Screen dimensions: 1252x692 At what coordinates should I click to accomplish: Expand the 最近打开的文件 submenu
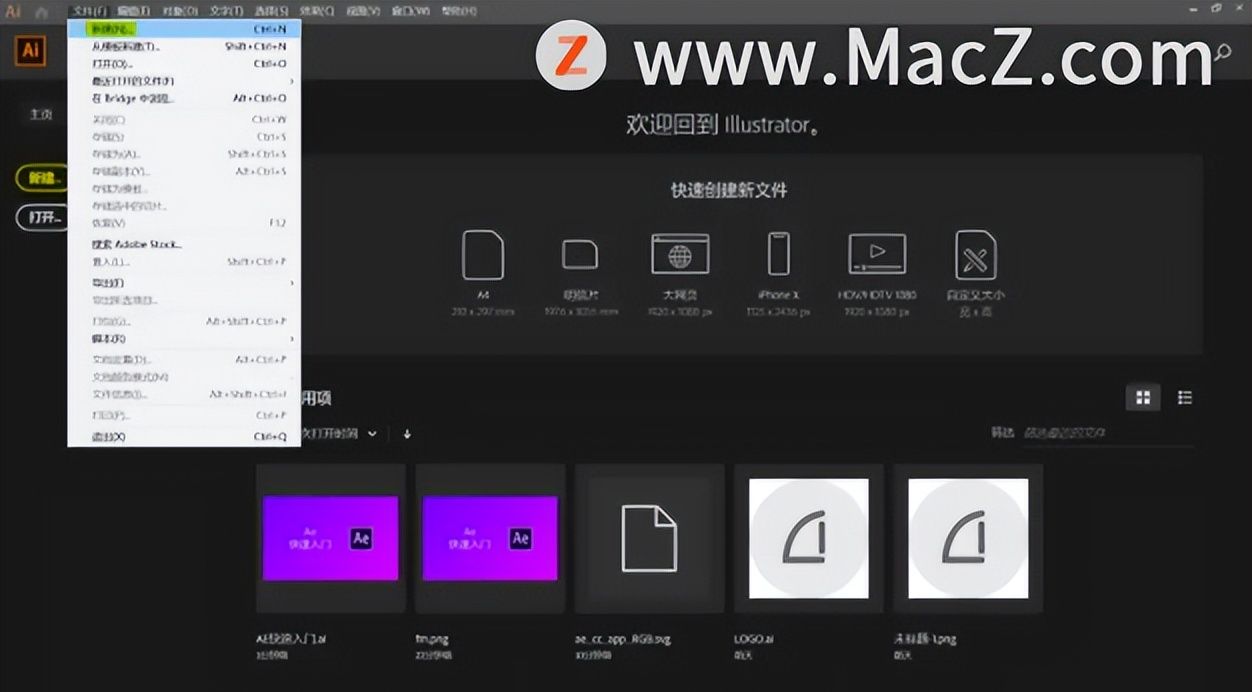click(184, 81)
